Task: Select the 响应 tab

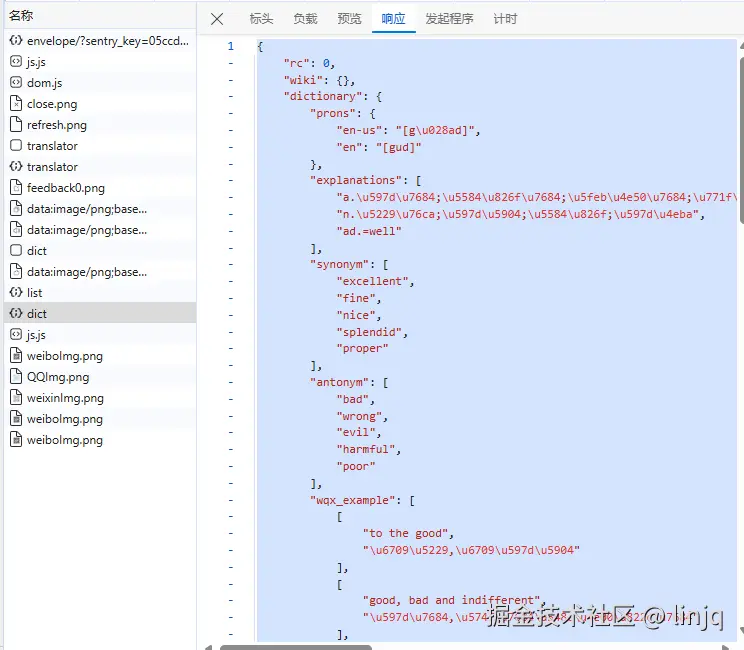Action: click(x=393, y=19)
